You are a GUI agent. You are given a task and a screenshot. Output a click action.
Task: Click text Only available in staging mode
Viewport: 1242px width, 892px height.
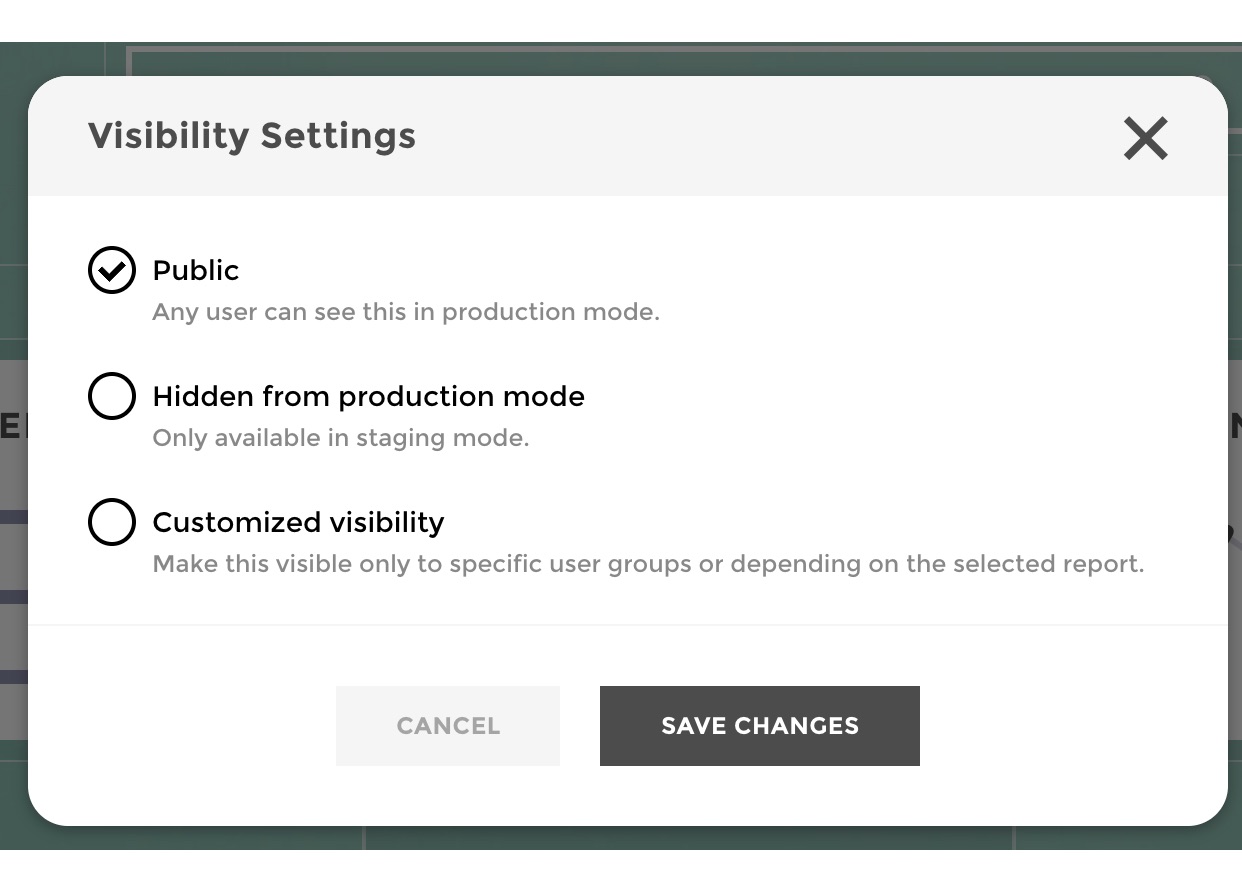tap(340, 437)
